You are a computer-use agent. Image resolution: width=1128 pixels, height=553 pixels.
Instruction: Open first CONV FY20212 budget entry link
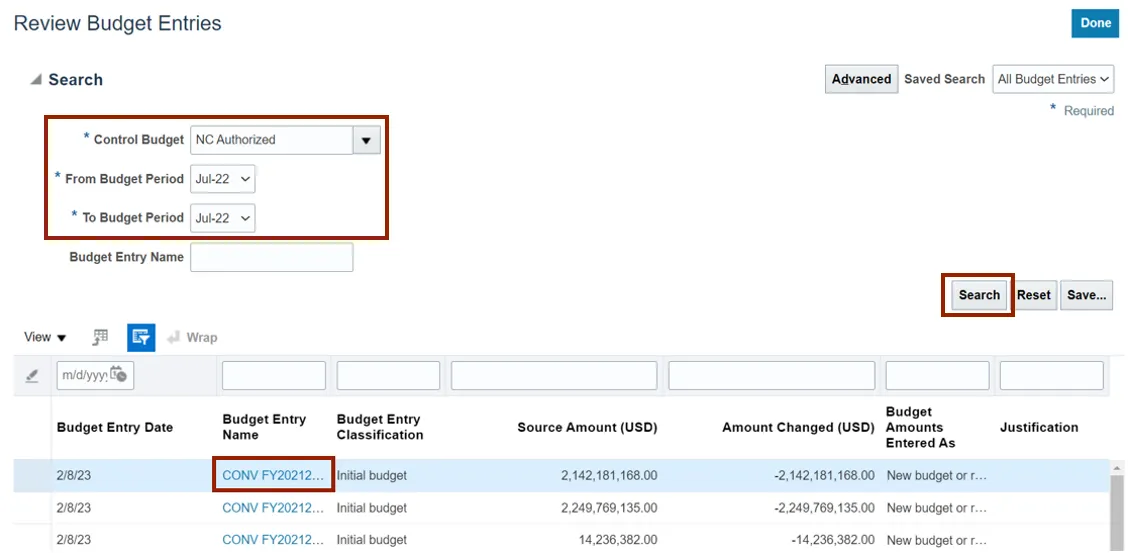click(274, 476)
